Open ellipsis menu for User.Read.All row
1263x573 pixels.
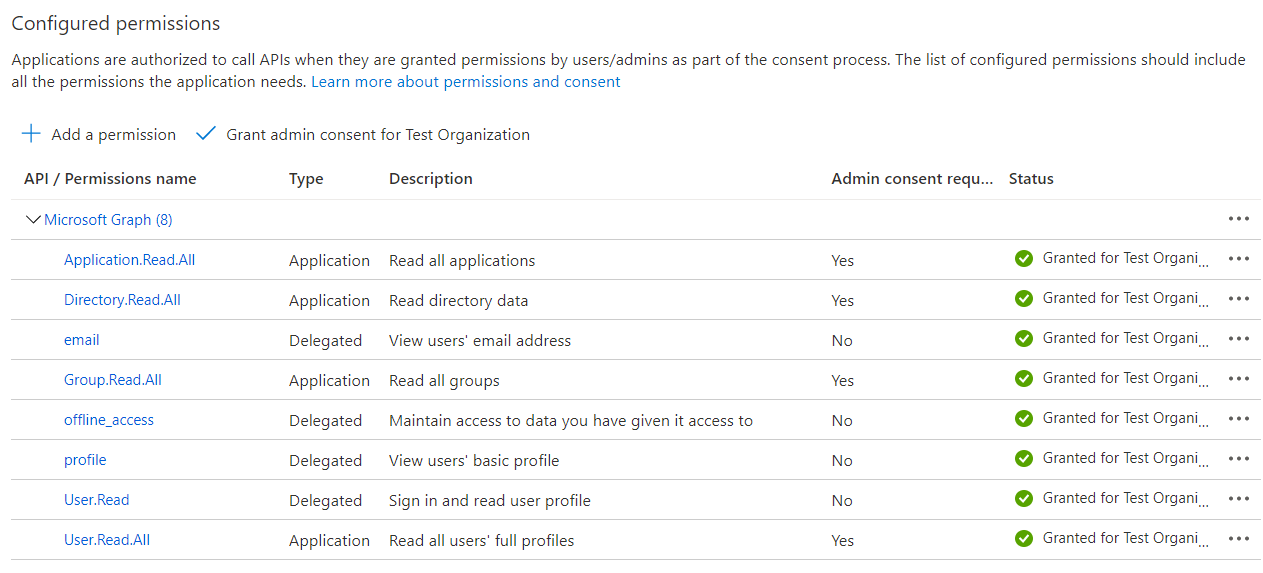coord(1239,539)
